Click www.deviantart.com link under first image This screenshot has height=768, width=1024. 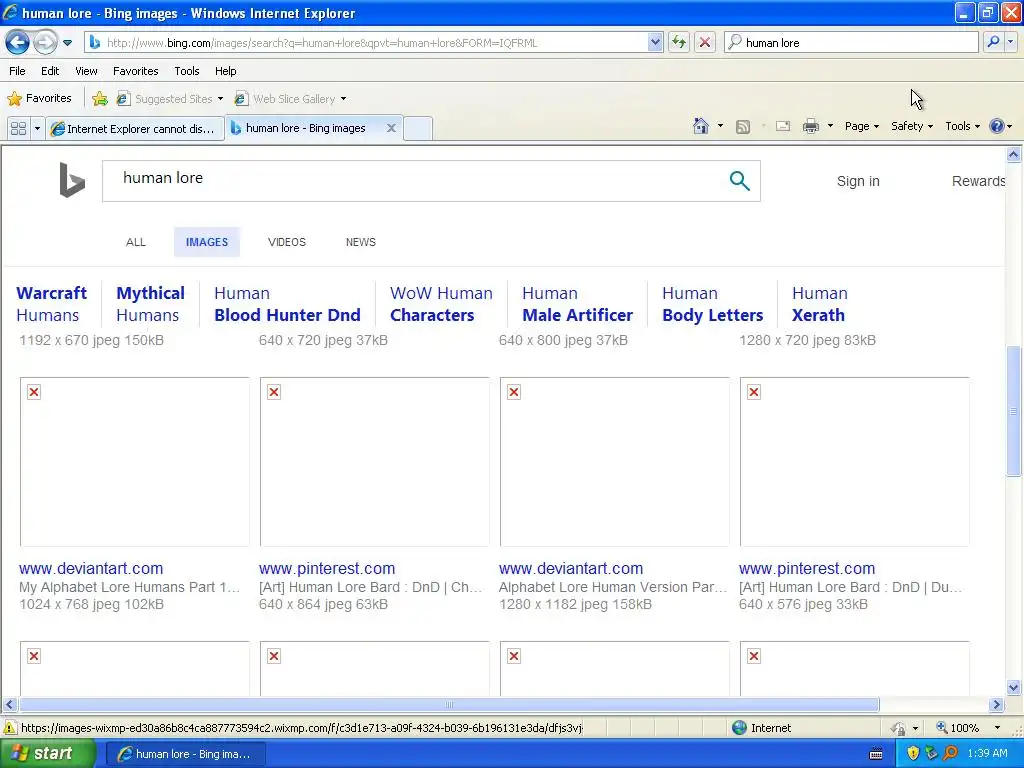pos(91,568)
